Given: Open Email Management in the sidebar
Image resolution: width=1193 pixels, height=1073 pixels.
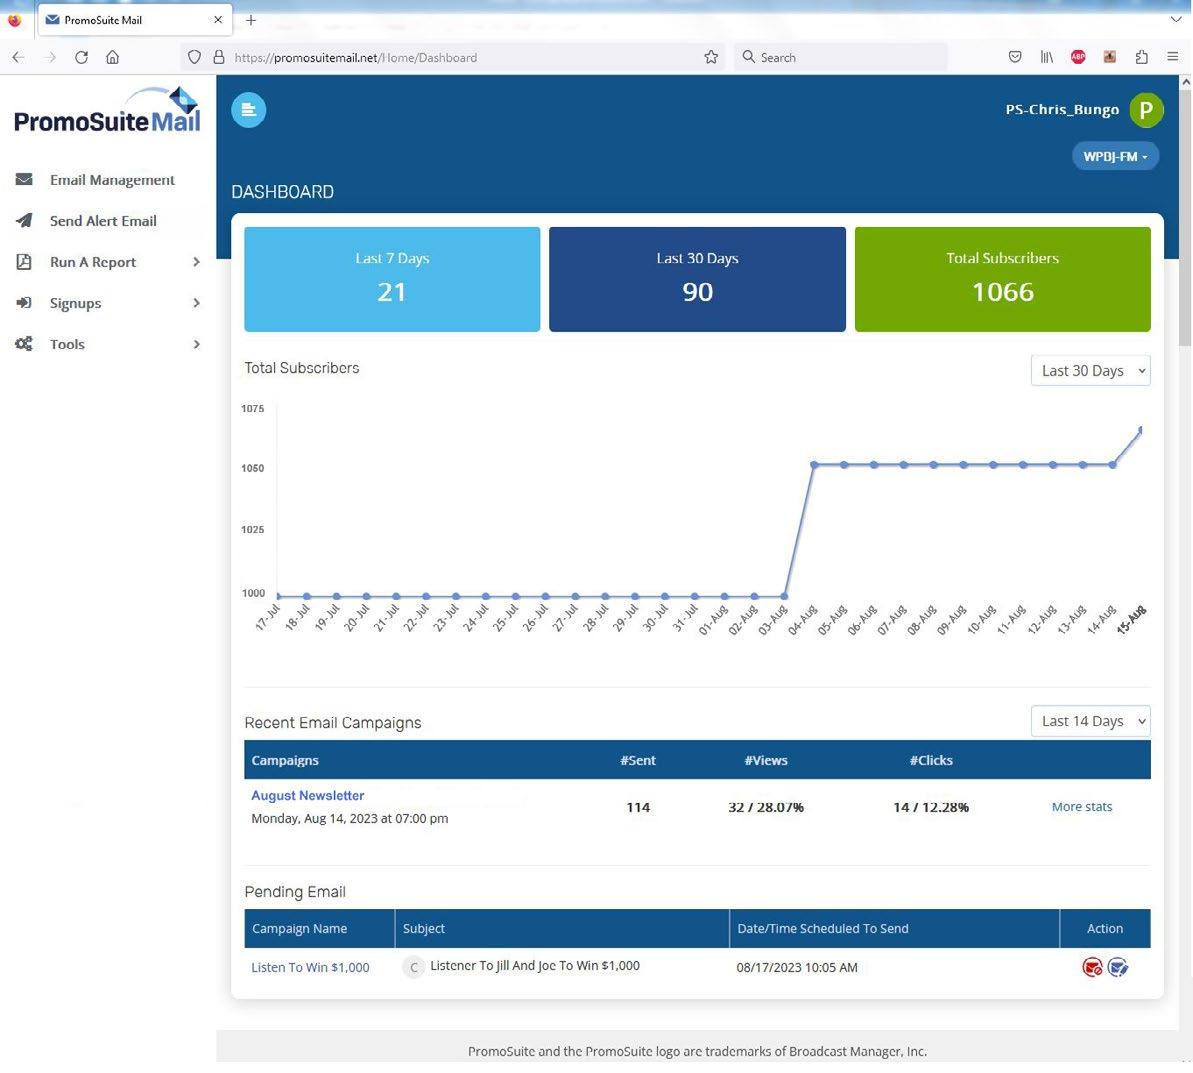Looking at the screenshot, I should 107,180.
